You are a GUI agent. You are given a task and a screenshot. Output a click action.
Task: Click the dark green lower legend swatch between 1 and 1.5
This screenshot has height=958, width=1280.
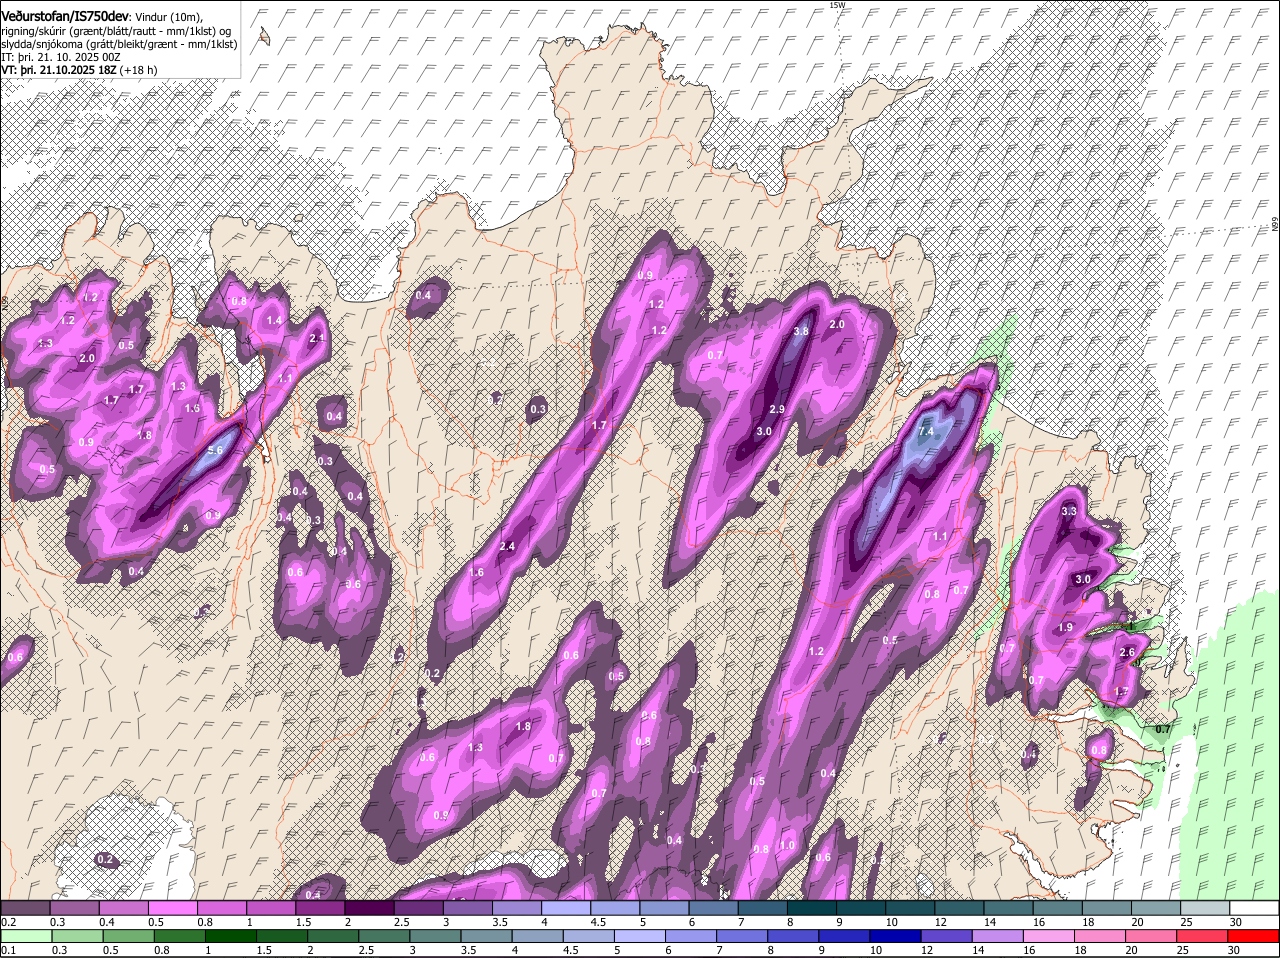pyautogui.click(x=231, y=936)
